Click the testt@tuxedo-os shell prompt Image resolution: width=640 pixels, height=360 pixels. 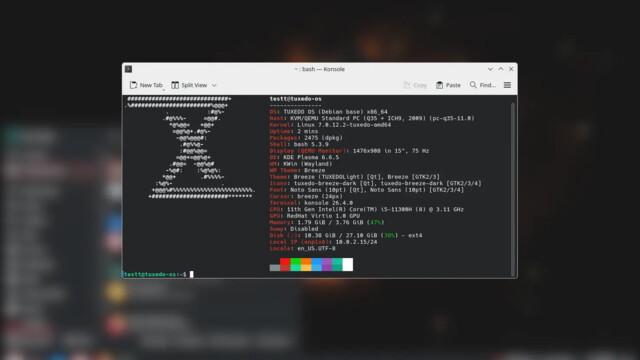click(155, 274)
